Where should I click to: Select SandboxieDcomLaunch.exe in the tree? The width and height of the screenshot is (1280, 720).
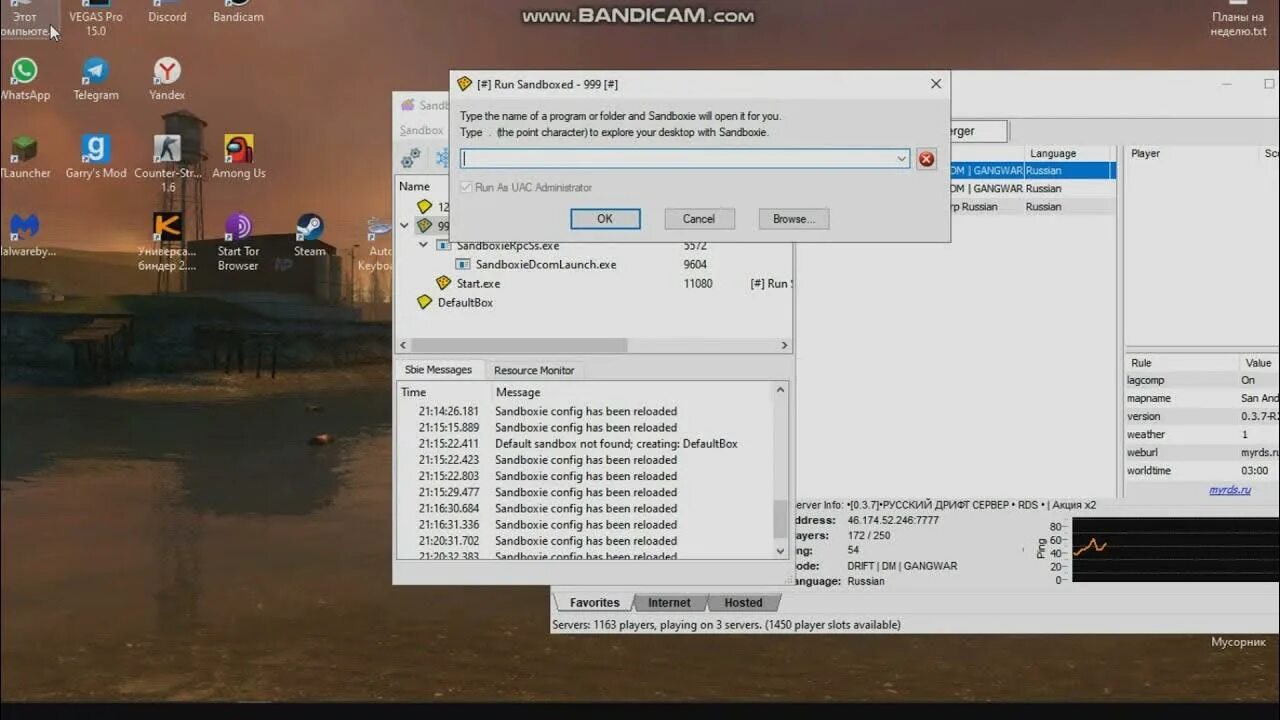coord(545,264)
